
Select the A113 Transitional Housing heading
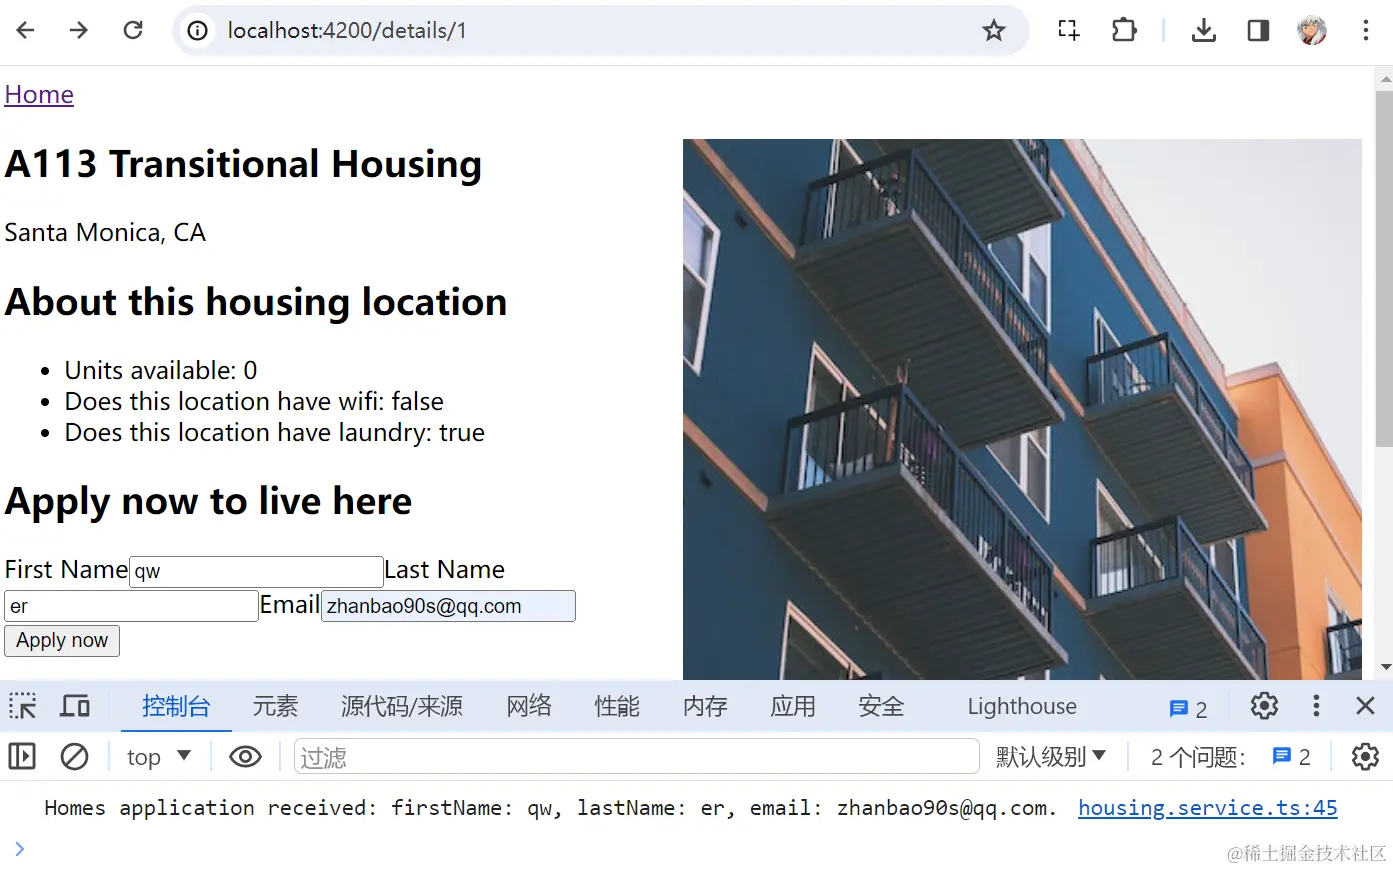point(243,164)
